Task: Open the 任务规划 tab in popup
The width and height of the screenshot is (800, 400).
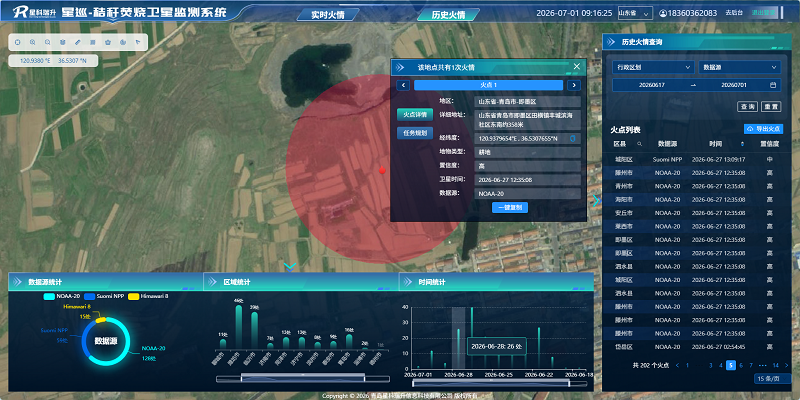Action: coord(415,133)
